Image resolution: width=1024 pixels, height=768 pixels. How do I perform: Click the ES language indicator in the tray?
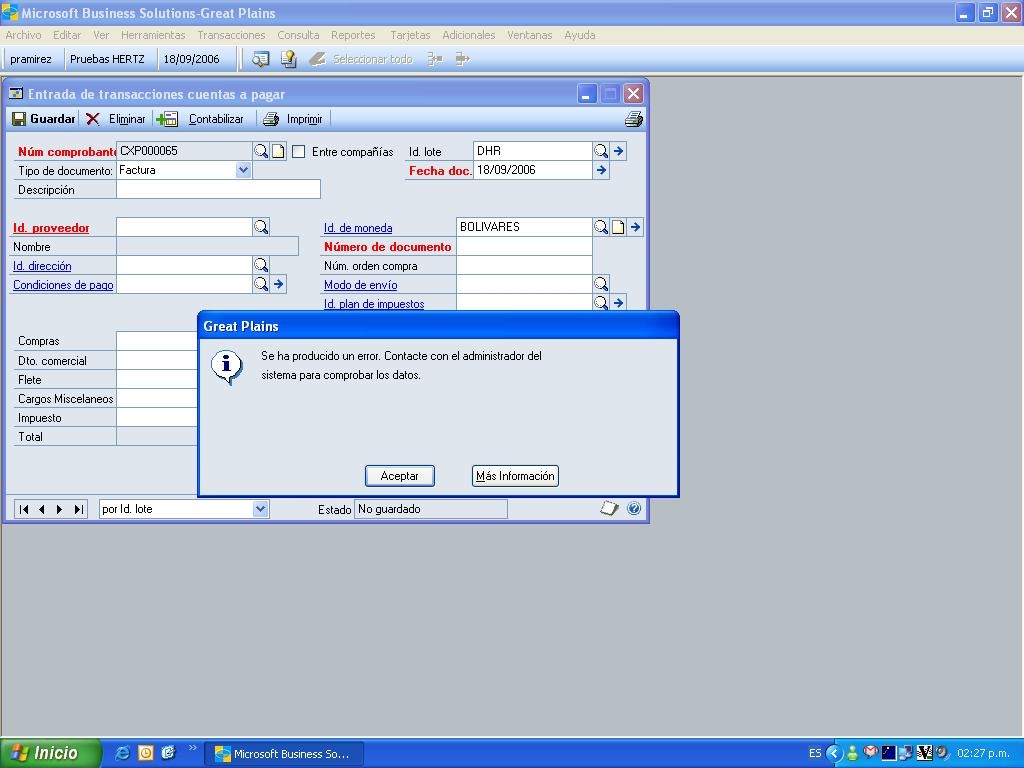[x=815, y=753]
